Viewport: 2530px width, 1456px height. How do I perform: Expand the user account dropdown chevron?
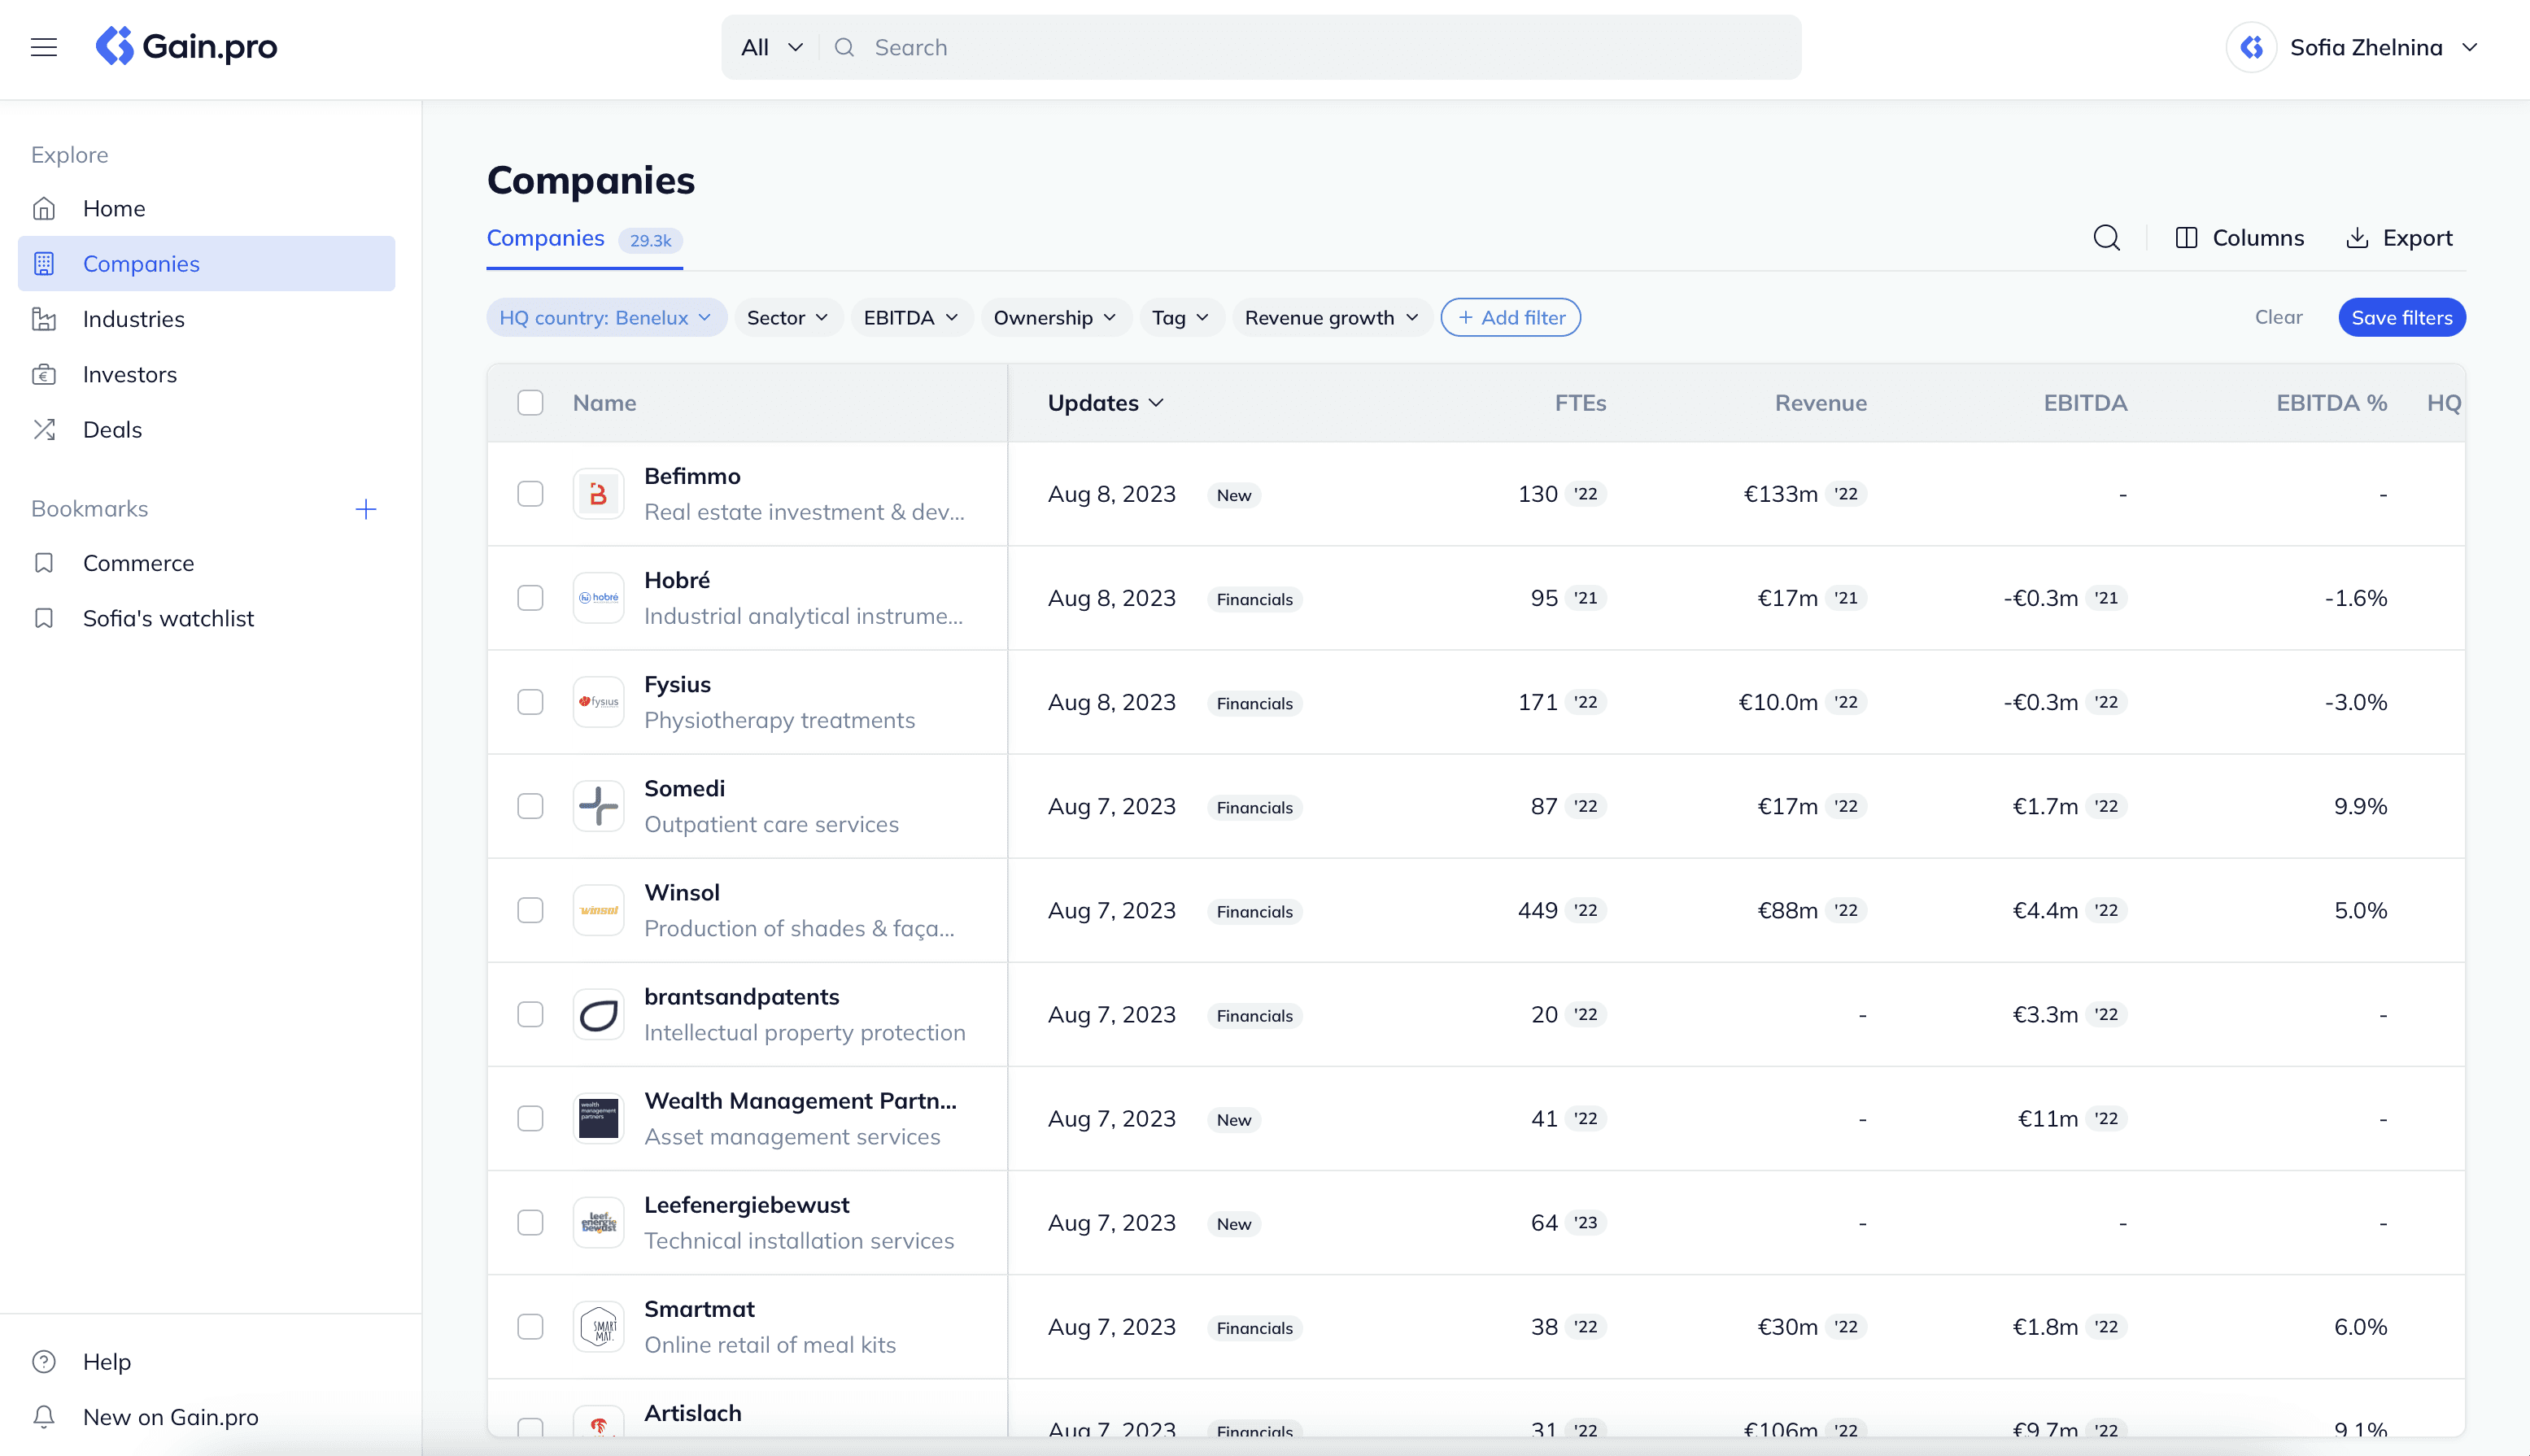[x=2470, y=47]
